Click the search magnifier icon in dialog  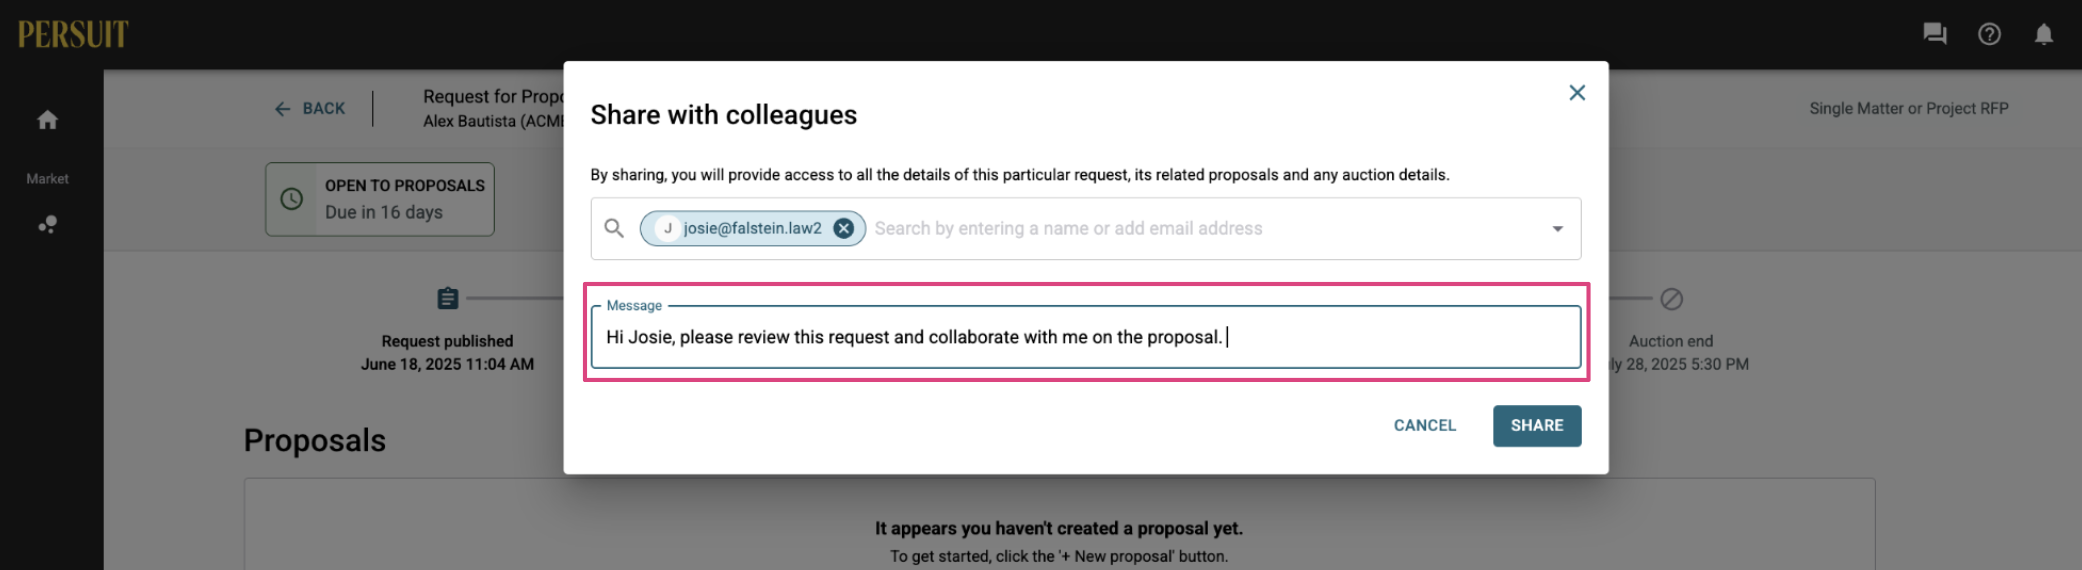[x=614, y=228]
